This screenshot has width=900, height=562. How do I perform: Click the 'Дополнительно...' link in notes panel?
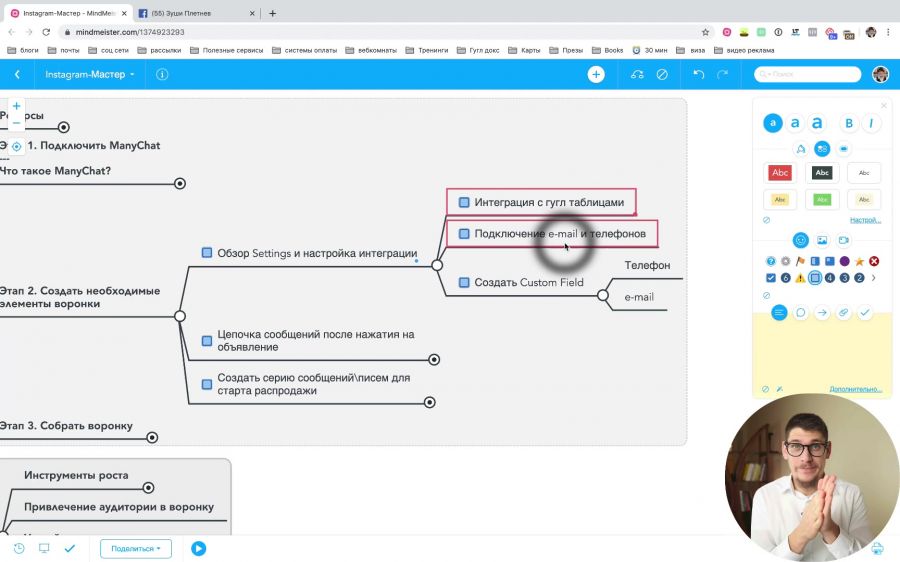click(855, 389)
